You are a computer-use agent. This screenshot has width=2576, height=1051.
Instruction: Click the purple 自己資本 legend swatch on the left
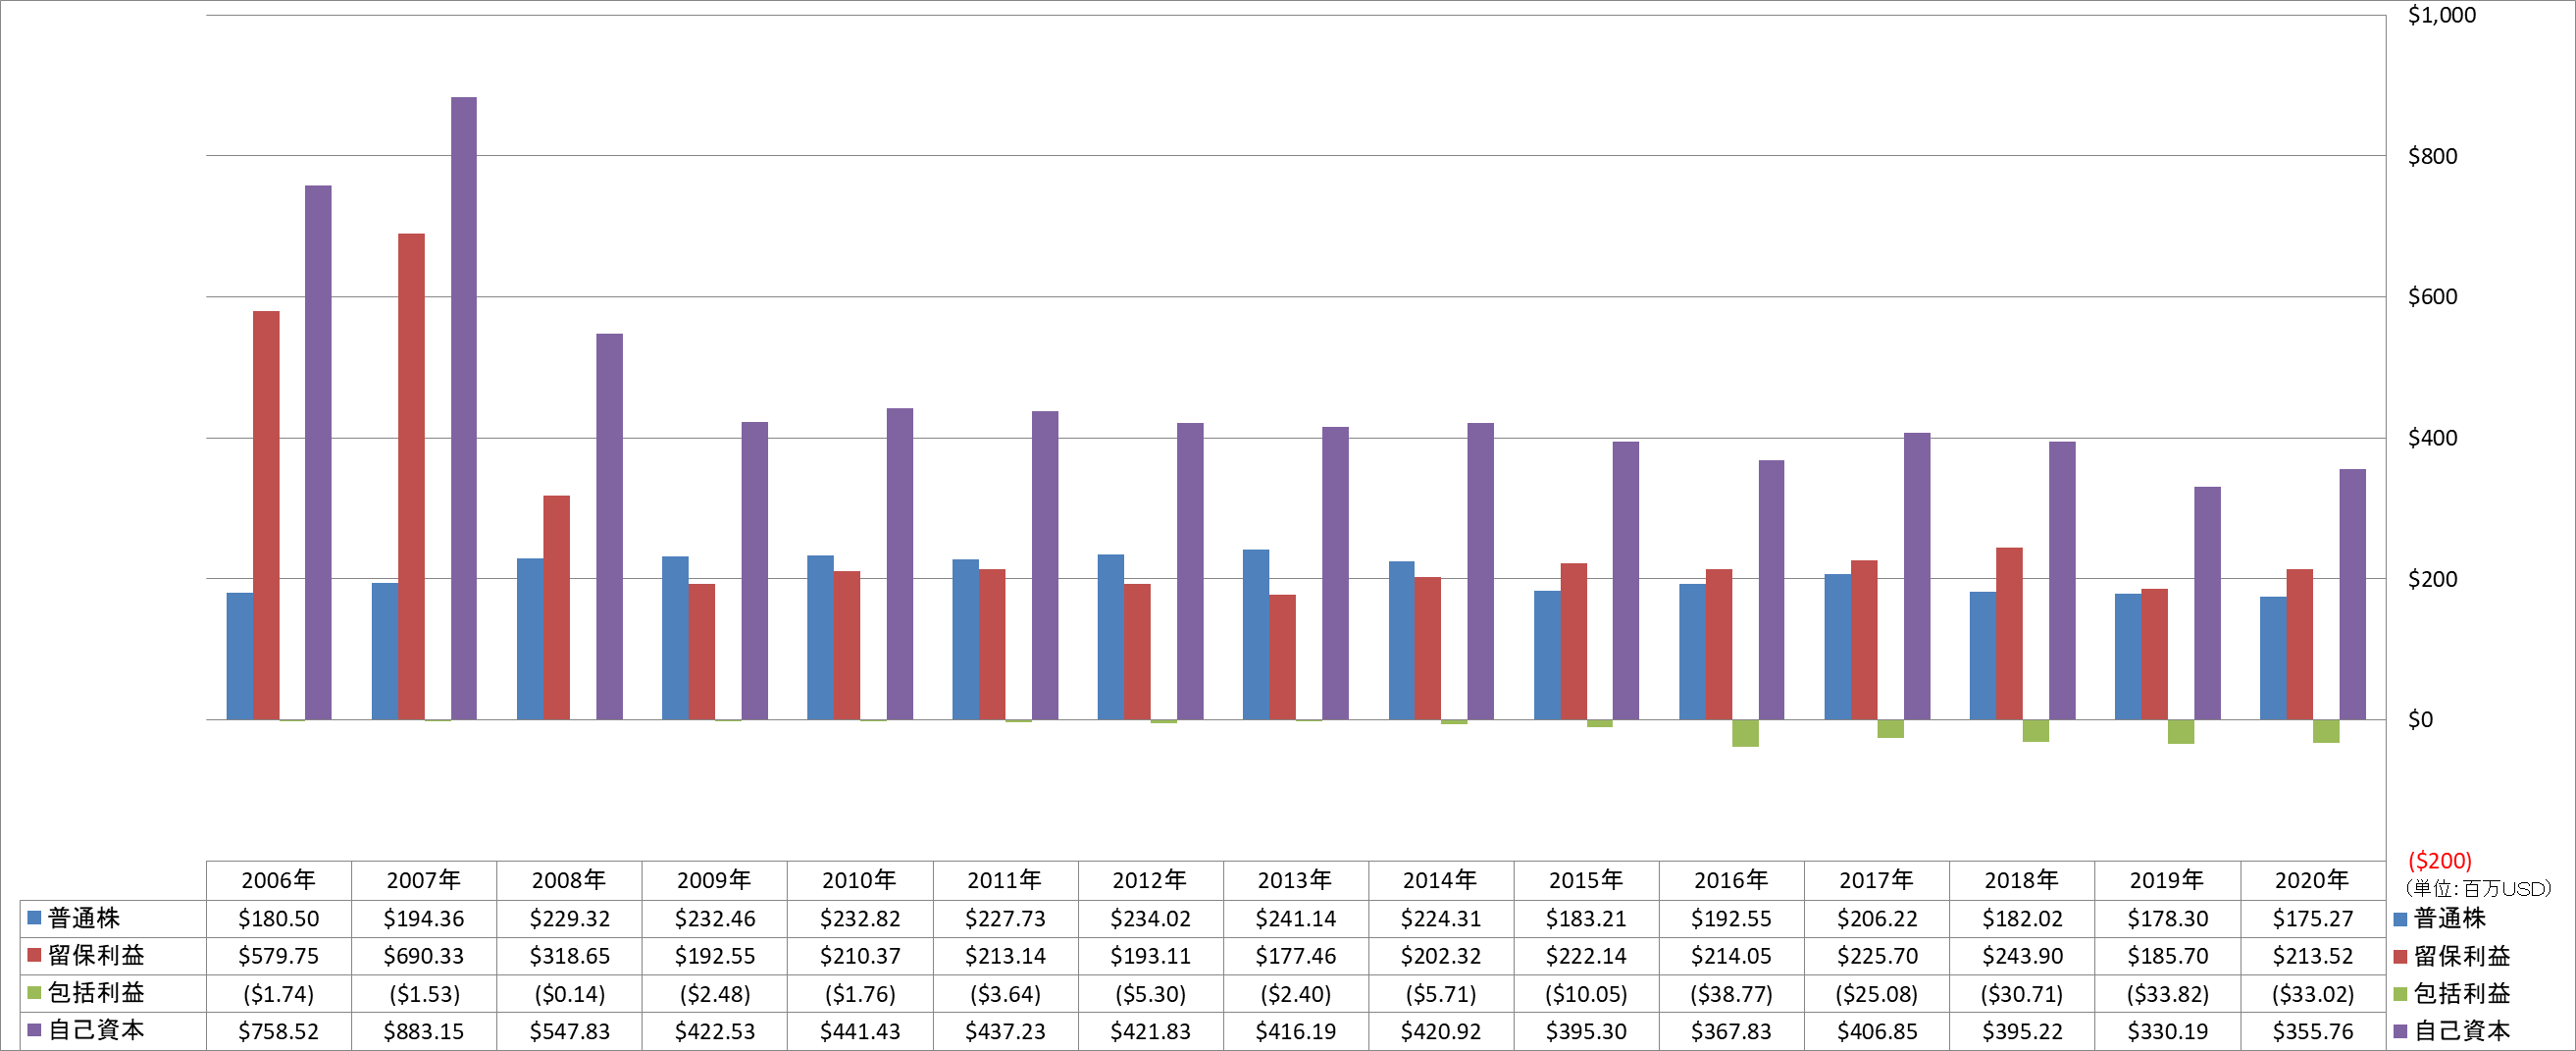point(34,1030)
